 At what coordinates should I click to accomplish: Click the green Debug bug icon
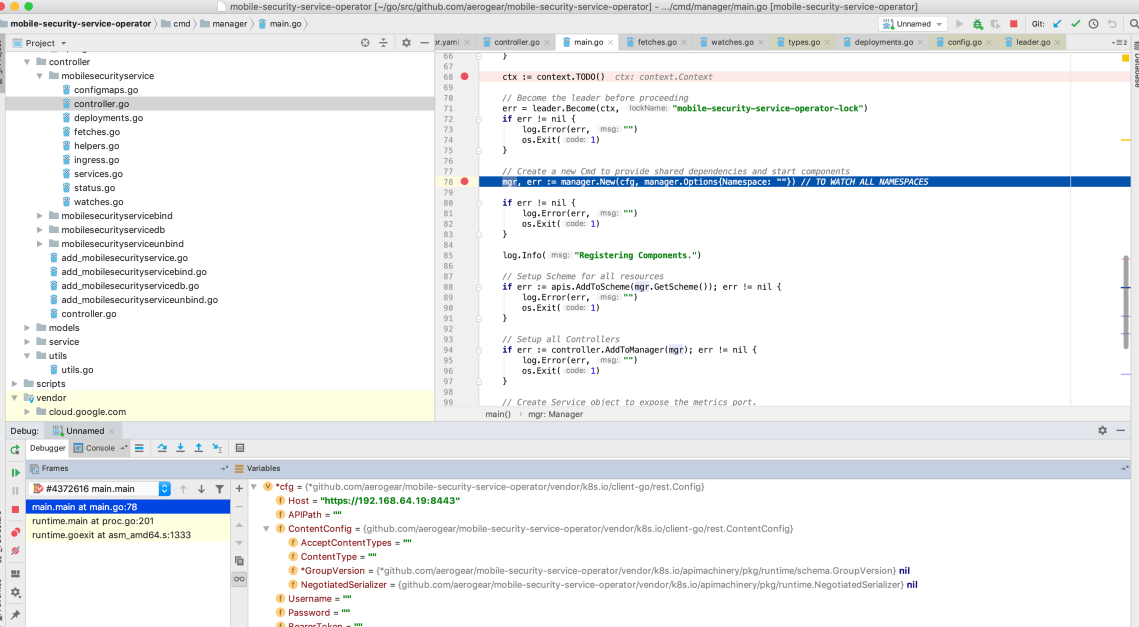pos(976,24)
